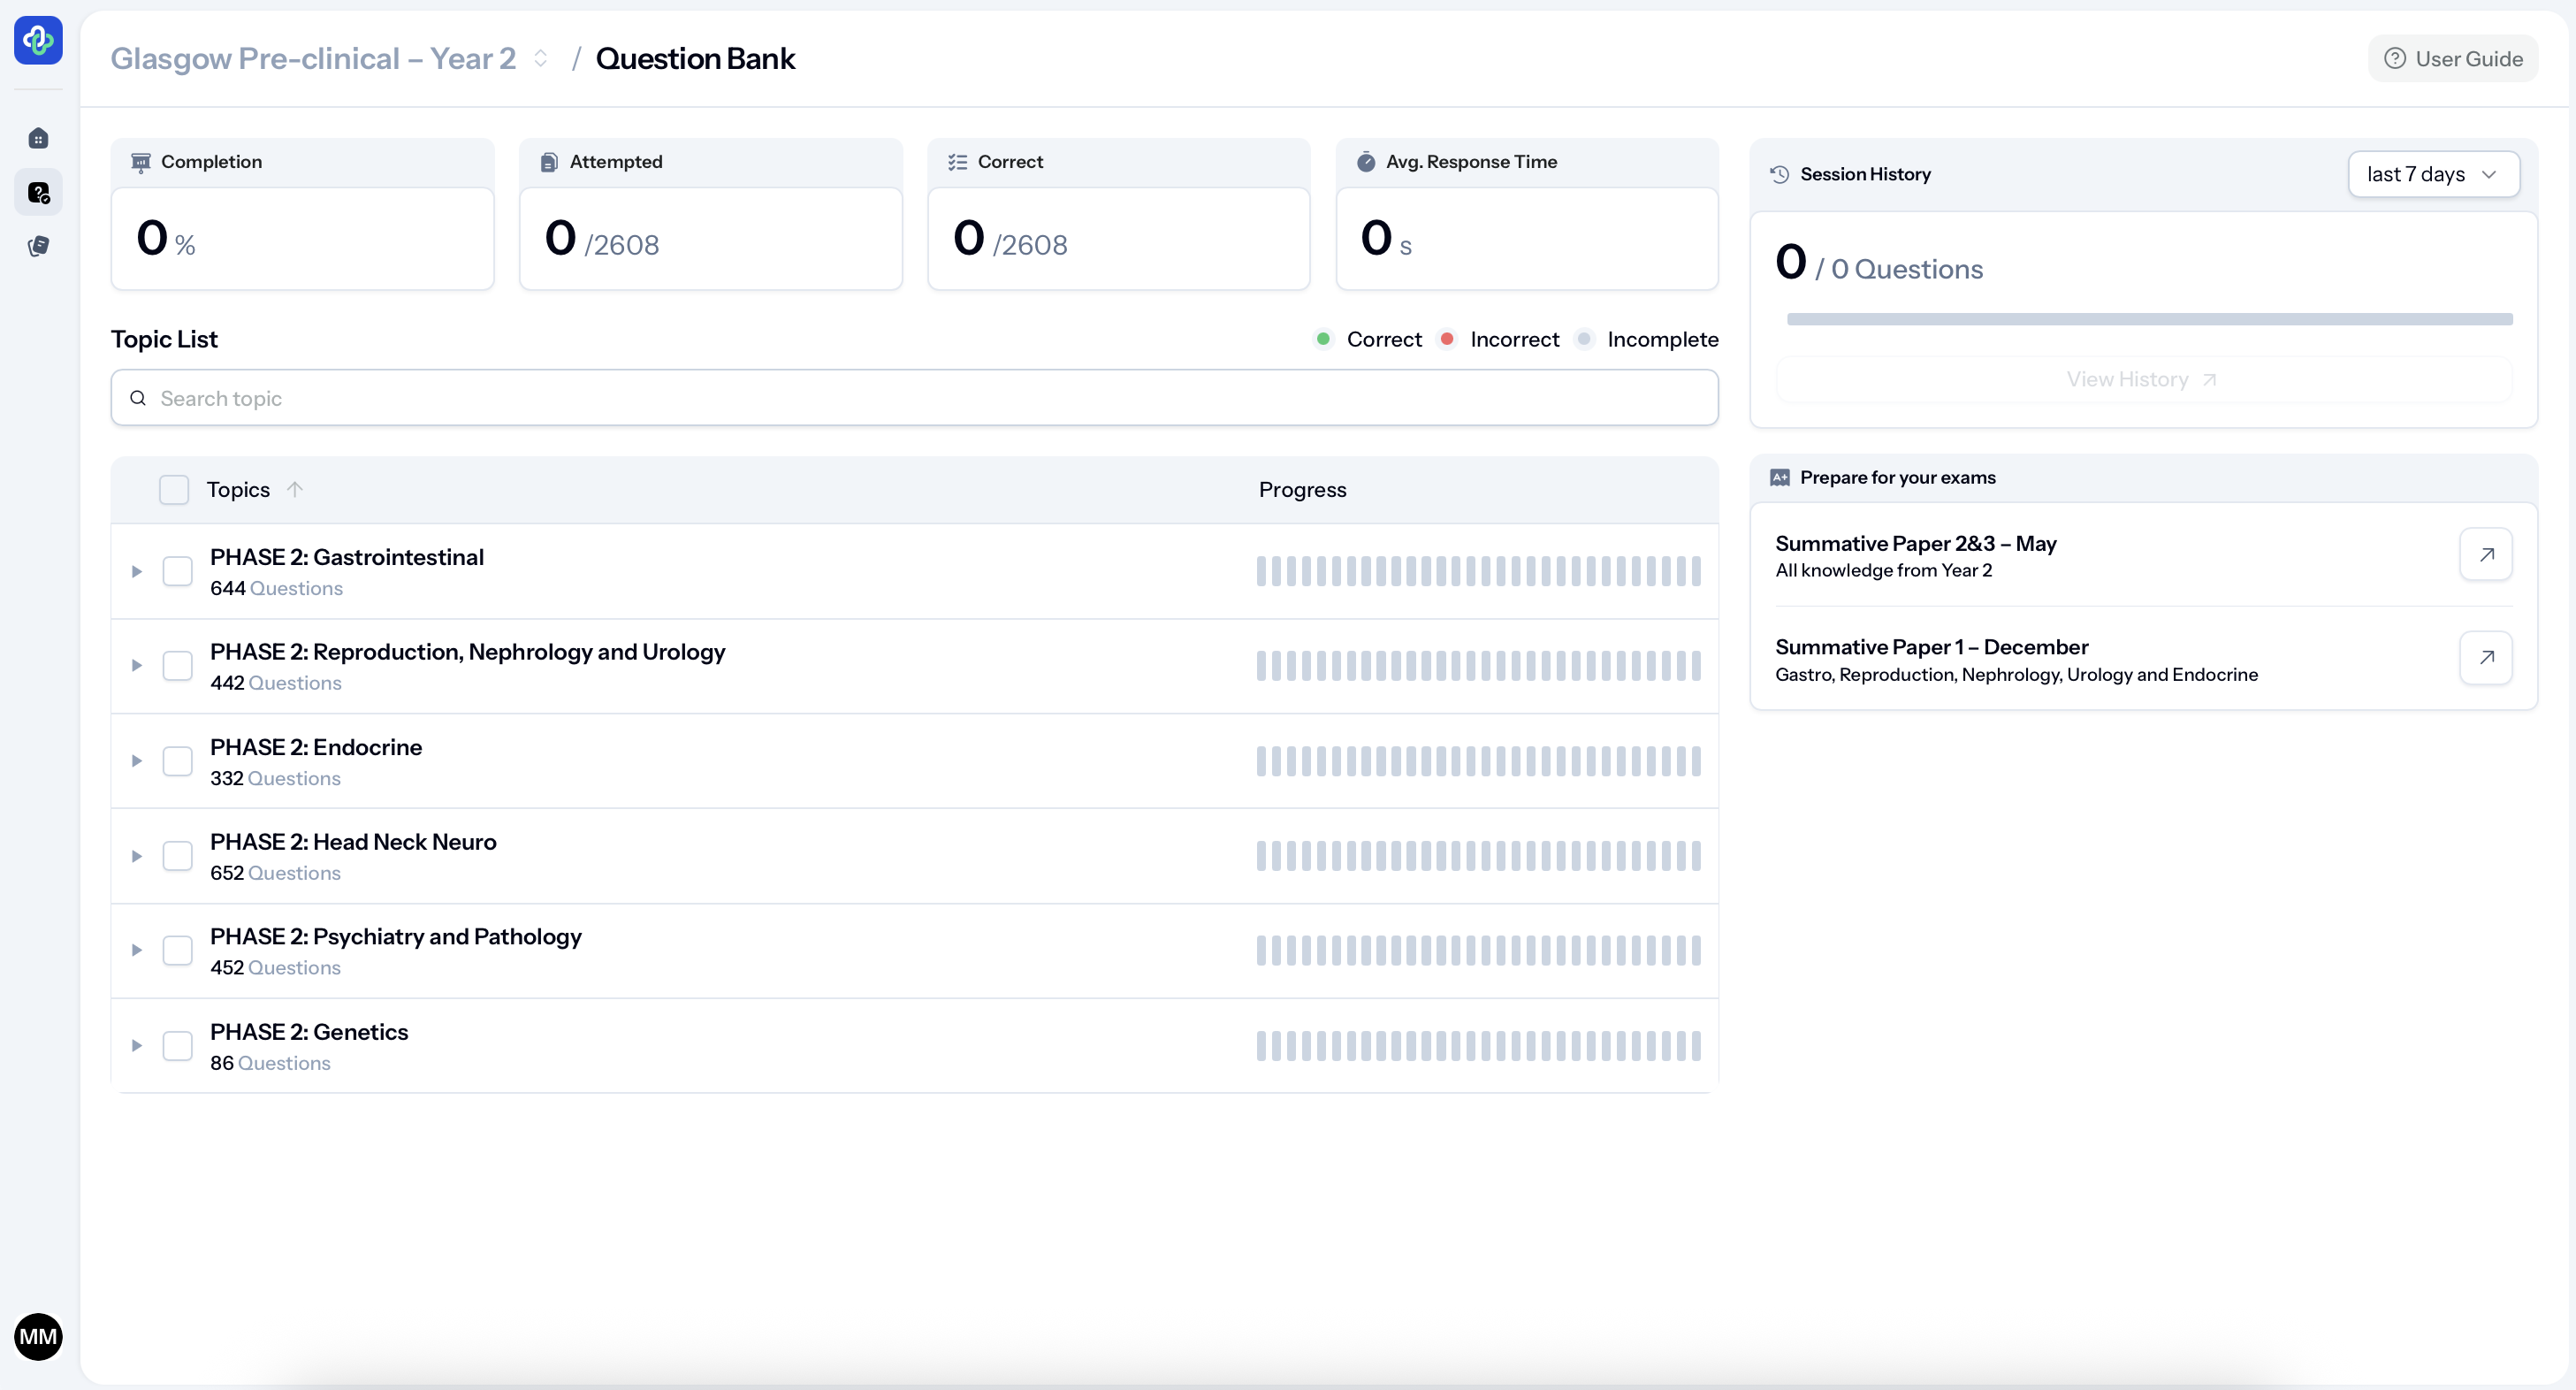Screen dimensions: 2576x1390
Task: Open the Question Bank sidebar icon
Action: (x=38, y=192)
